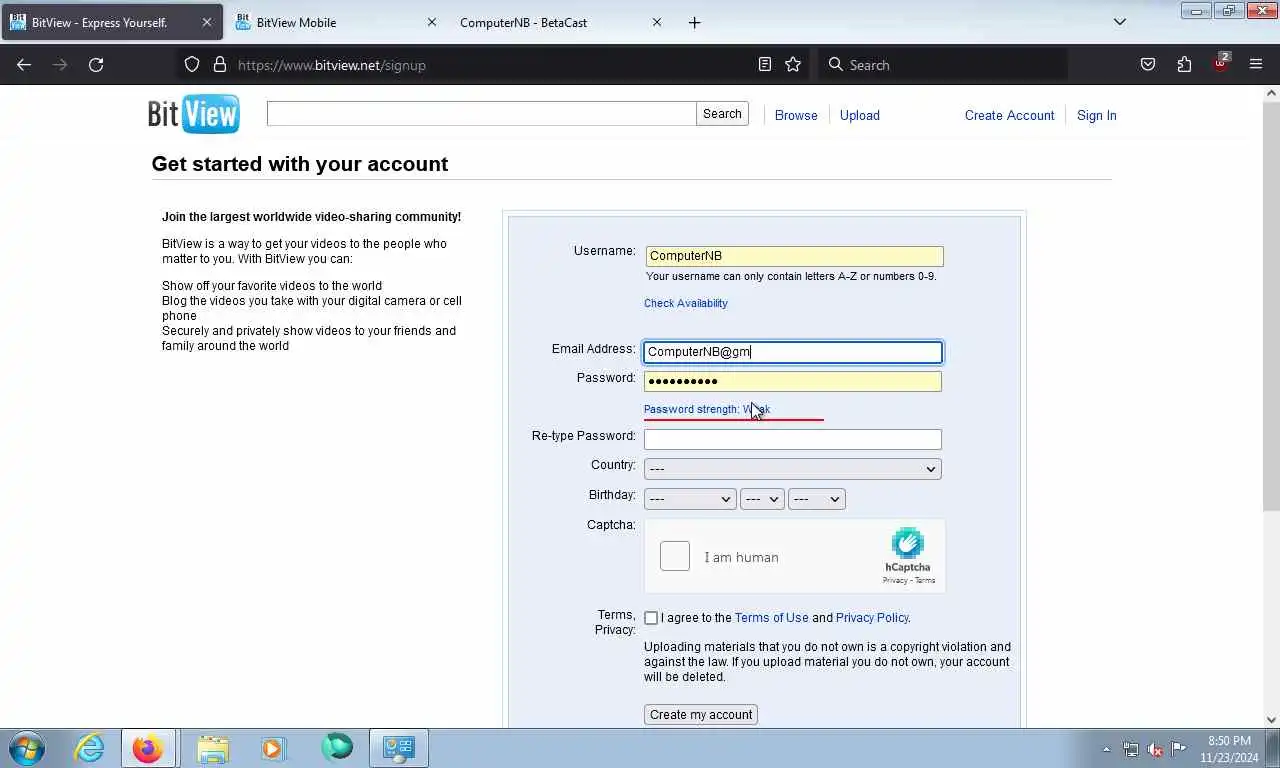Close the BitView Mobile tab

click(x=432, y=22)
